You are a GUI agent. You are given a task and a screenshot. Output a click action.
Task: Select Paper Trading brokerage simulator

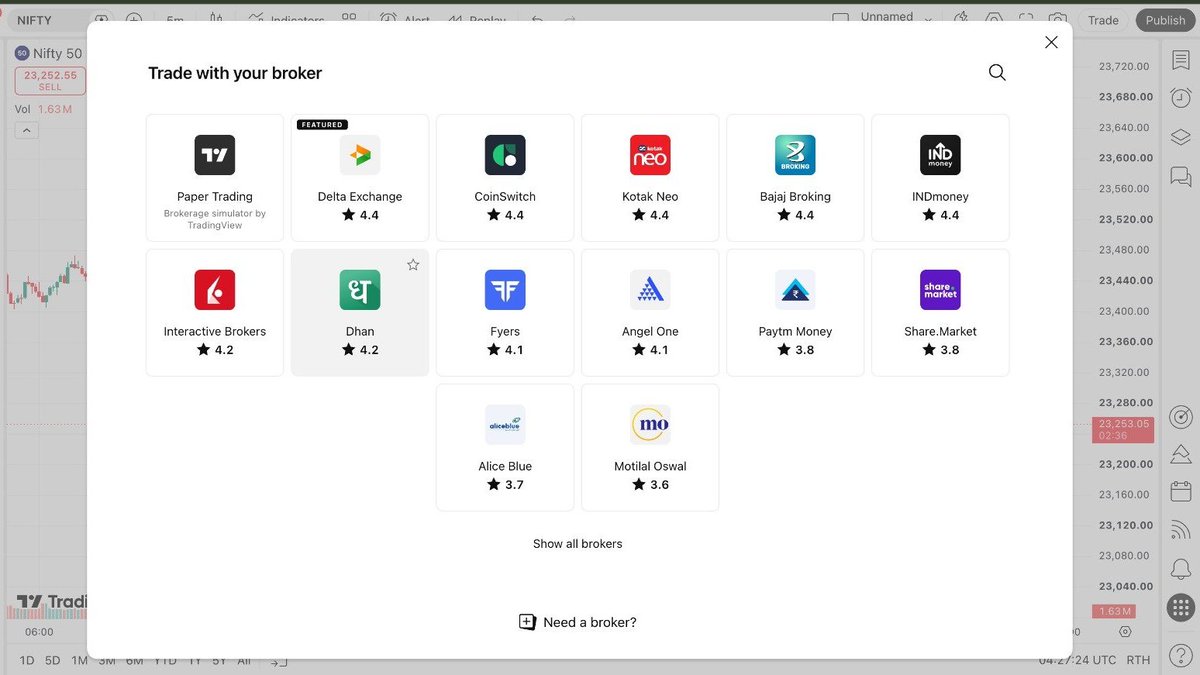coord(215,178)
